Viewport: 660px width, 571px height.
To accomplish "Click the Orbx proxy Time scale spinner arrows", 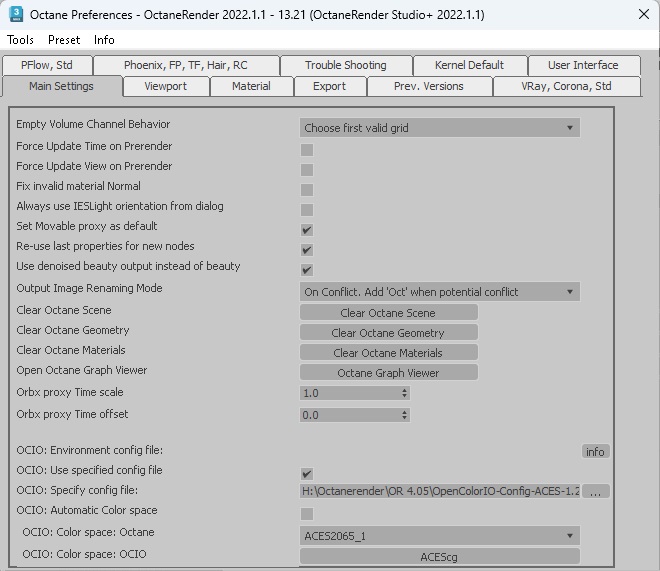I will [x=404, y=393].
